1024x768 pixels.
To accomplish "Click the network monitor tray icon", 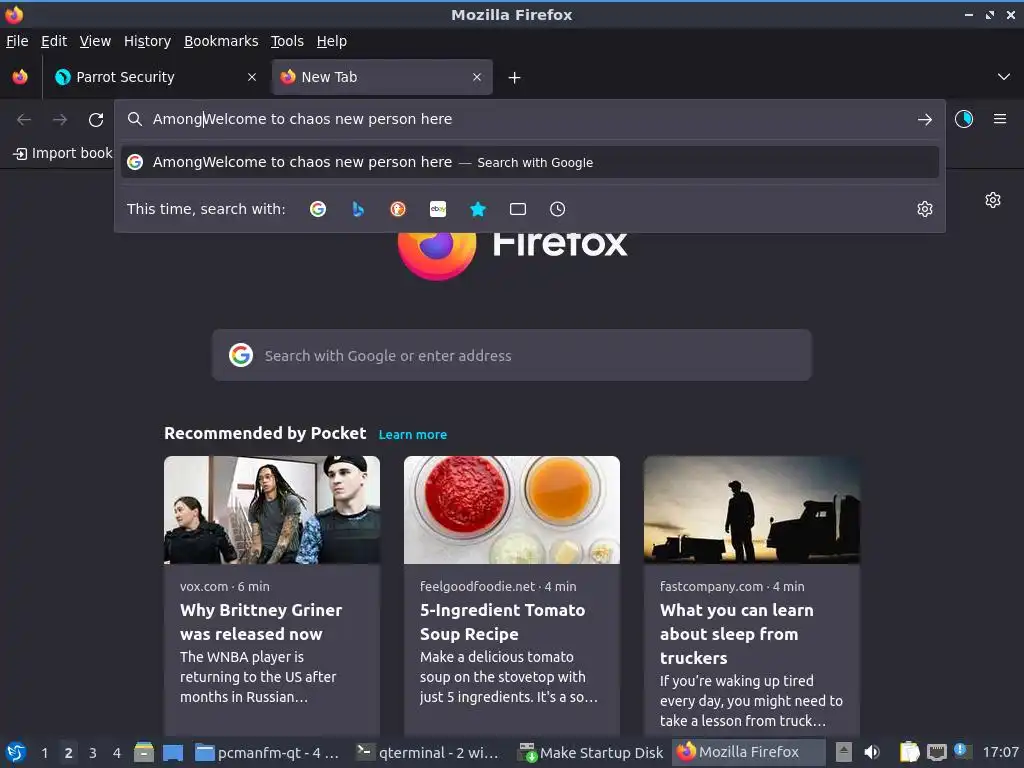I will click(x=936, y=752).
